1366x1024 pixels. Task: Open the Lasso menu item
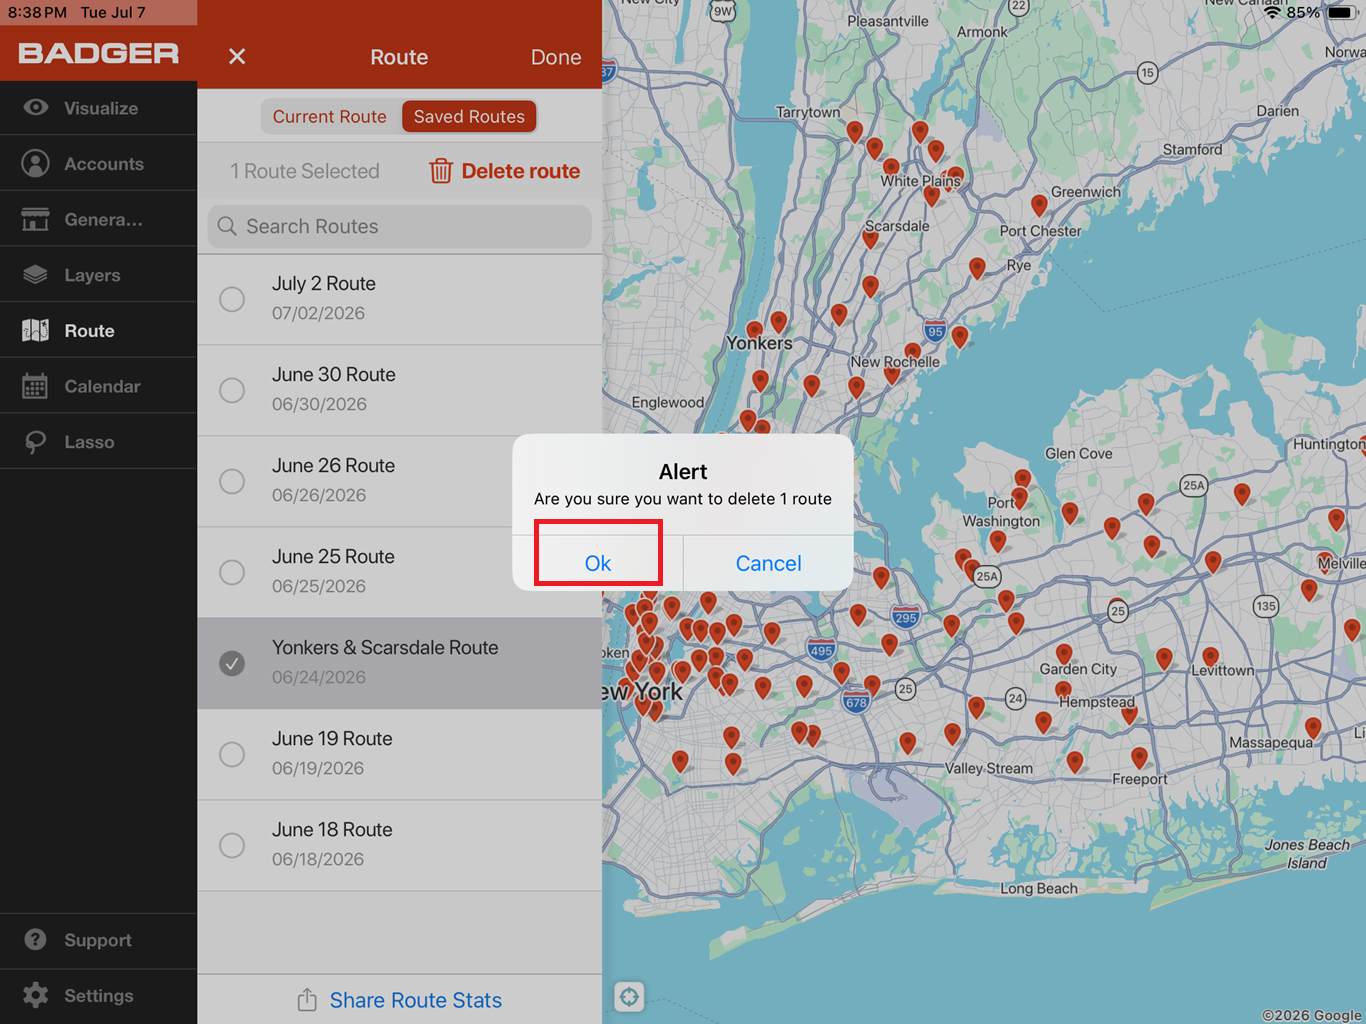click(98, 442)
